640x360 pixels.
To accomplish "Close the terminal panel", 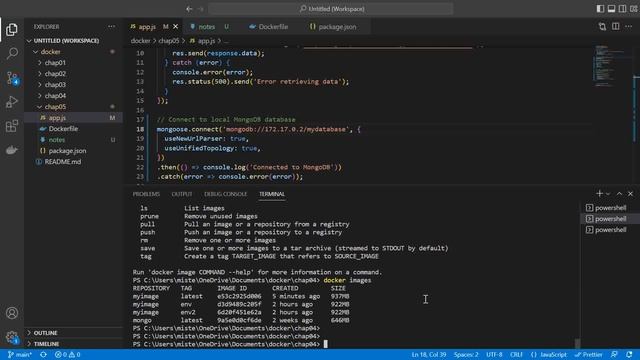I will (x=630, y=193).
